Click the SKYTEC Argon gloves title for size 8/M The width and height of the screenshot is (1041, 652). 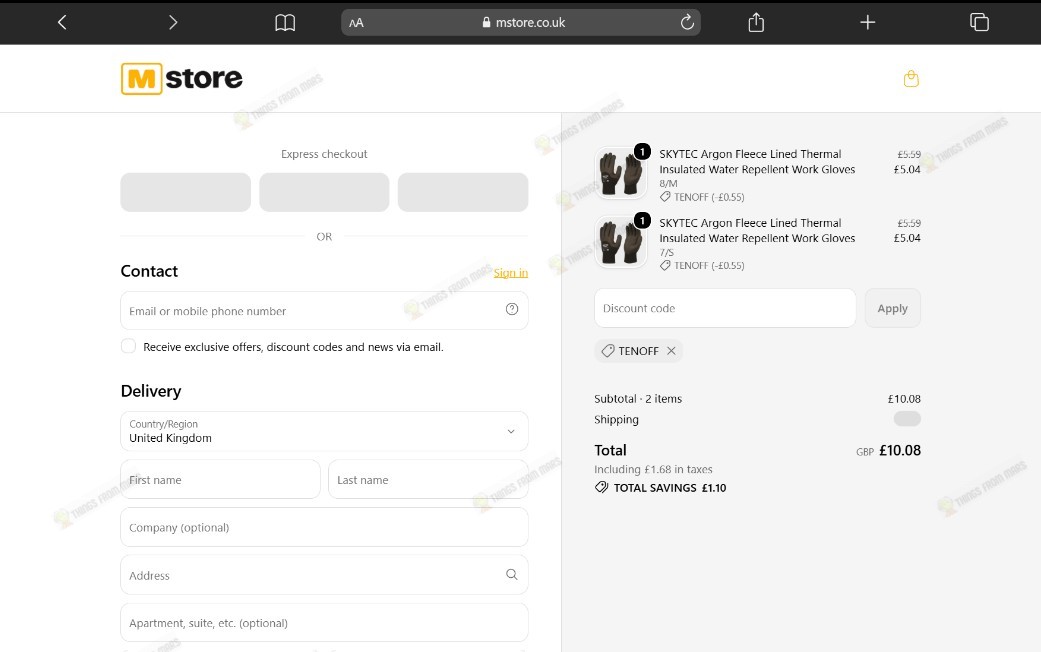(757, 161)
